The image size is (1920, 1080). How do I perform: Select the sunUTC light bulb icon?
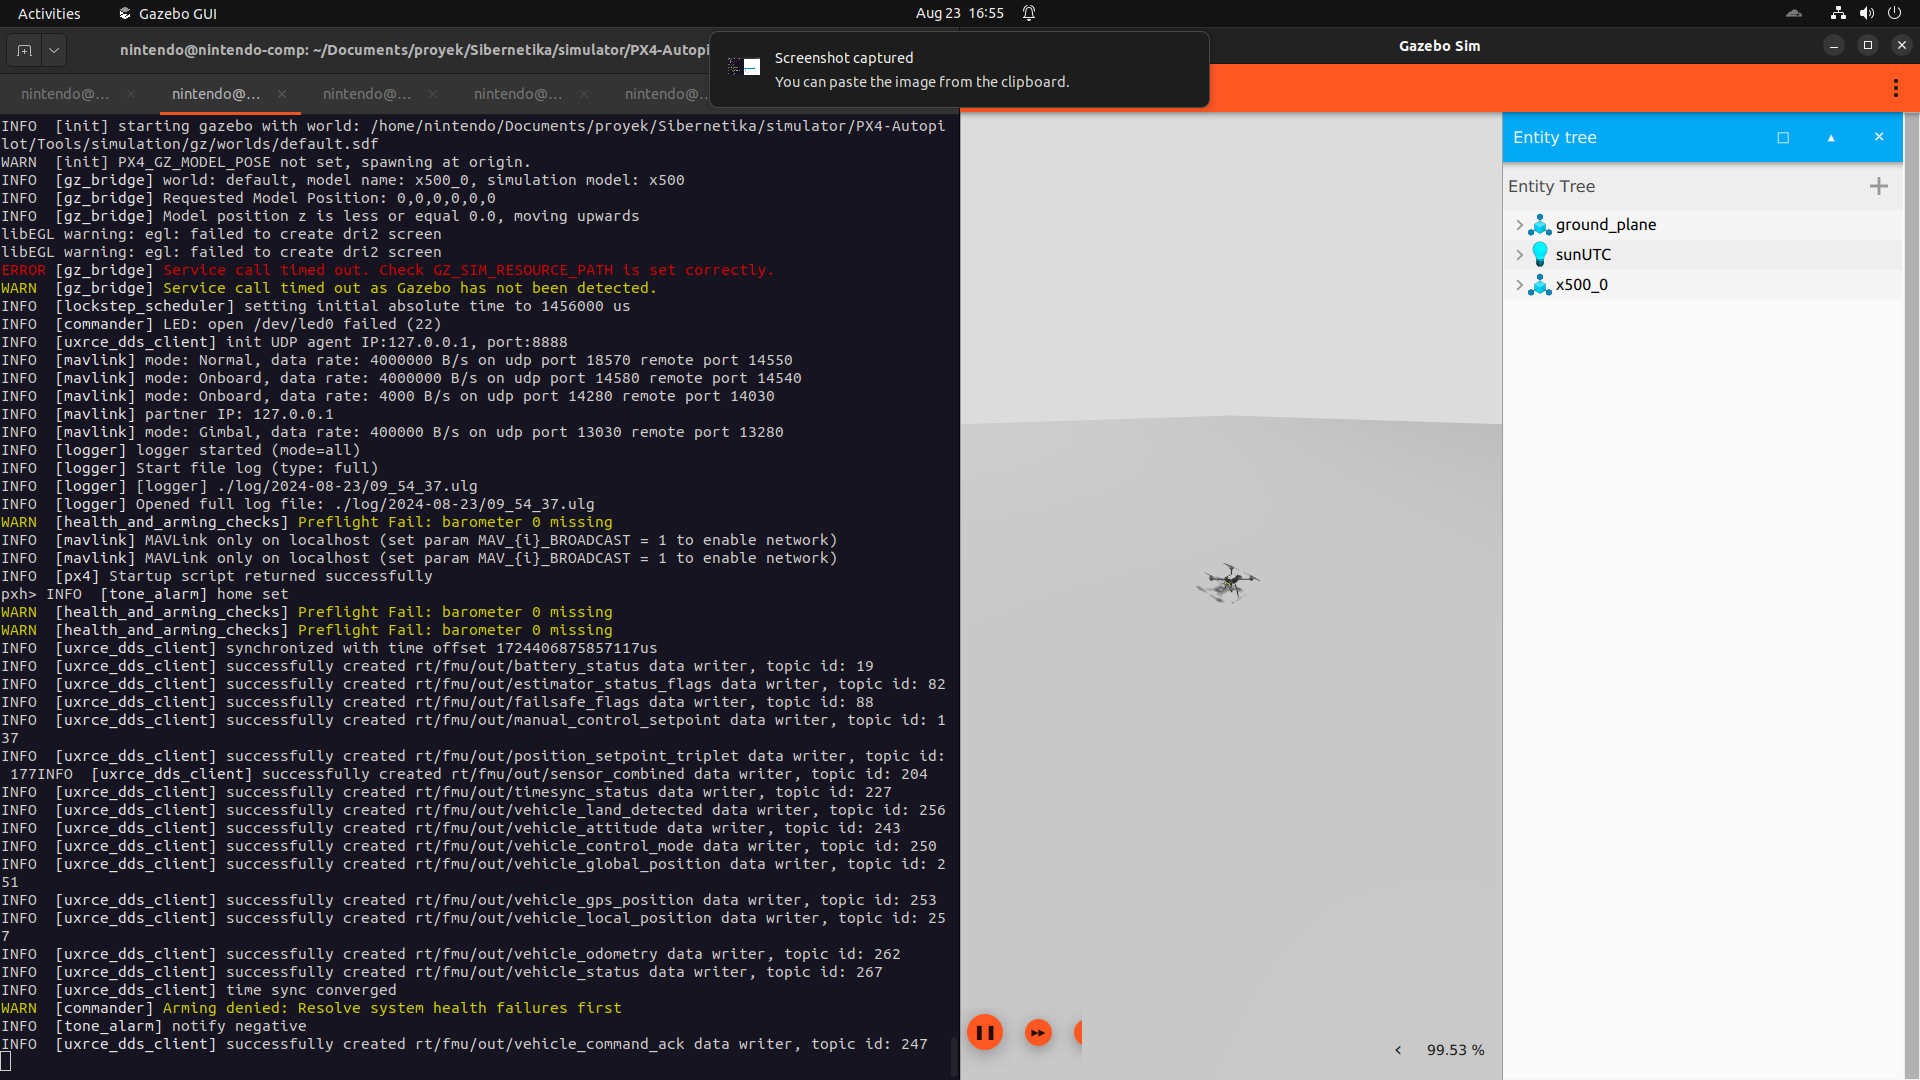[1539, 254]
